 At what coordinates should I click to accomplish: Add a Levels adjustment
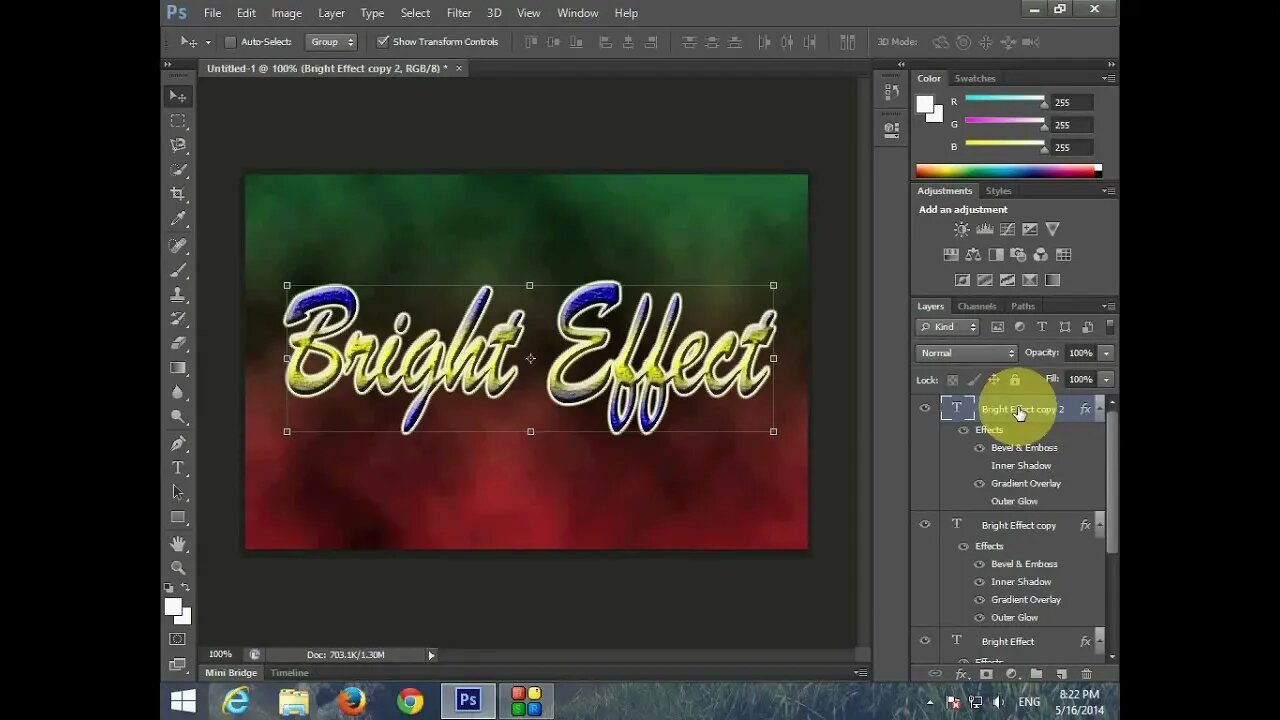pos(984,229)
